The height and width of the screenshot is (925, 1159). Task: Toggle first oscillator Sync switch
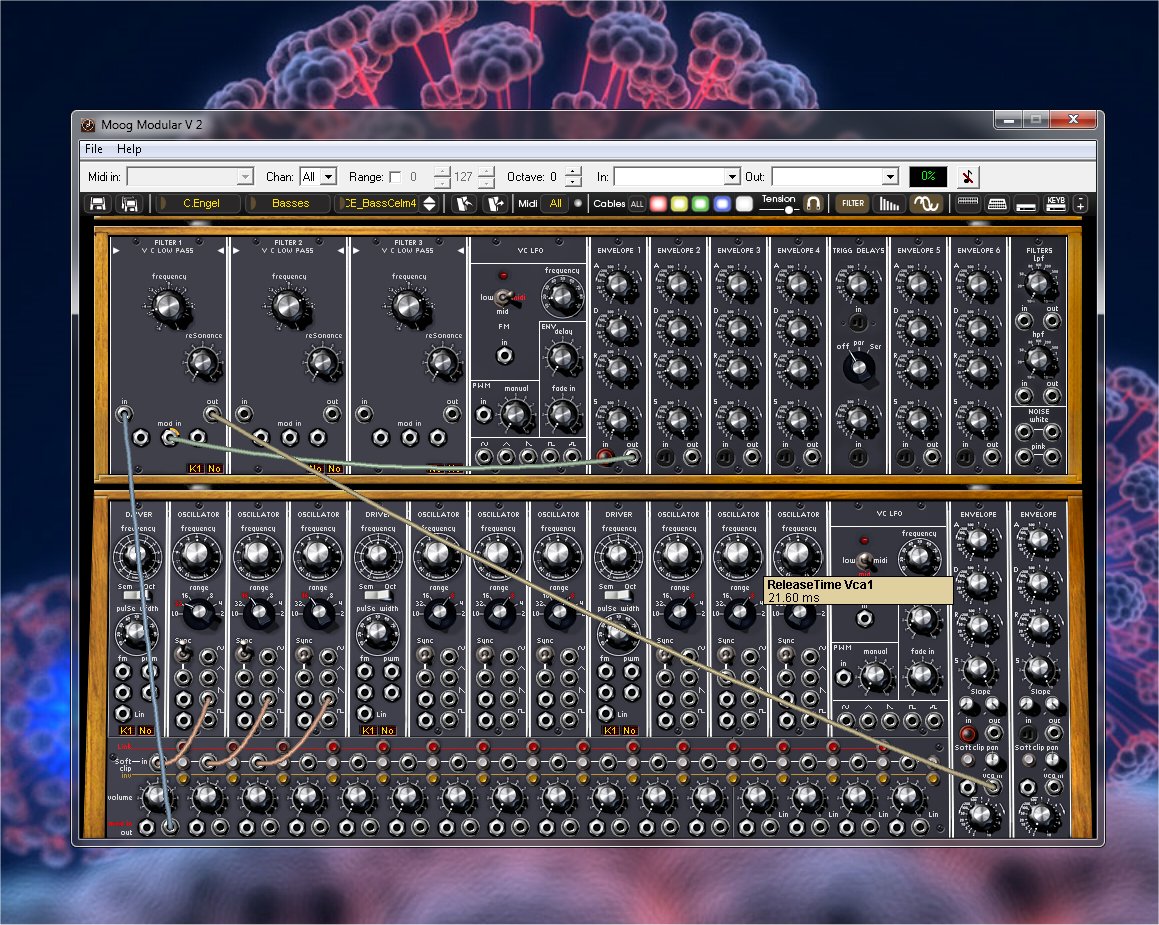point(183,654)
